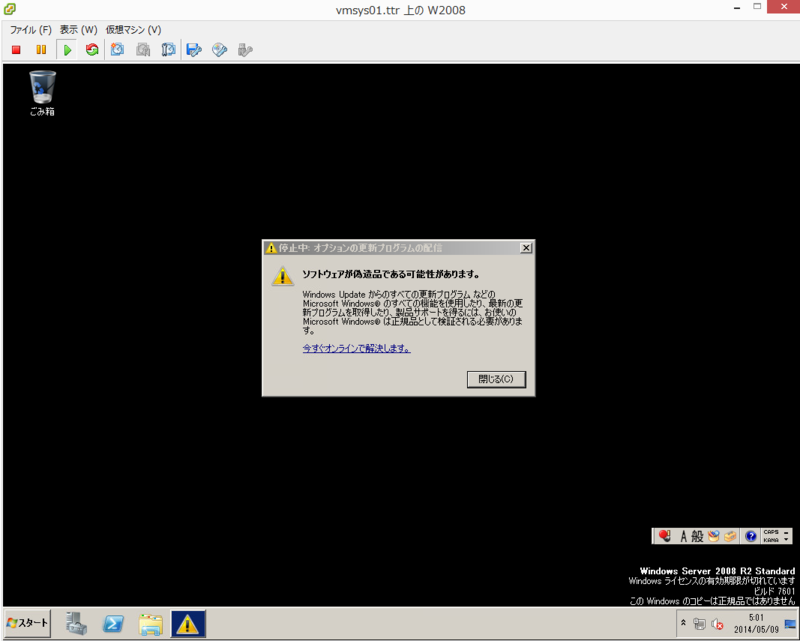The height and width of the screenshot is (641, 800).
Task: Follow the 今すぐオンラインで解決します link
Action: coord(356,348)
